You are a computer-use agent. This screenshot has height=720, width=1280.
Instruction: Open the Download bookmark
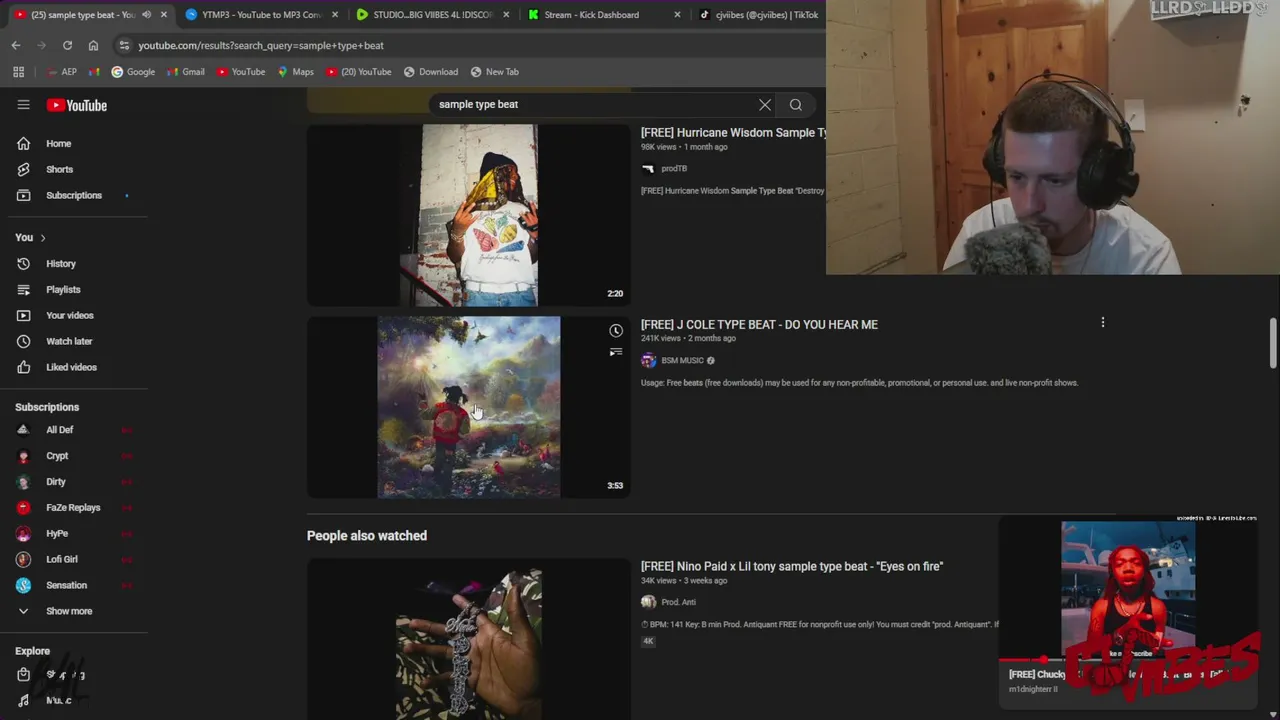431,72
